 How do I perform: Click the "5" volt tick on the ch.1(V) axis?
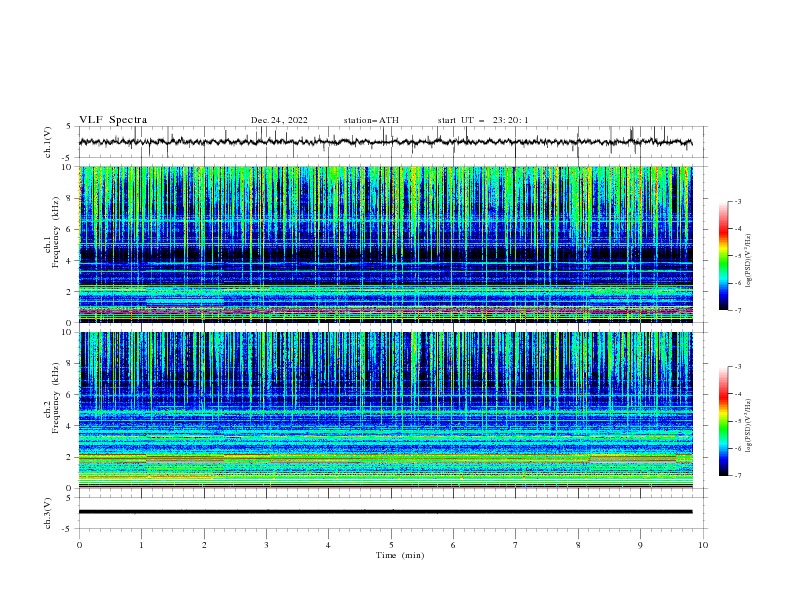(68, 126)
